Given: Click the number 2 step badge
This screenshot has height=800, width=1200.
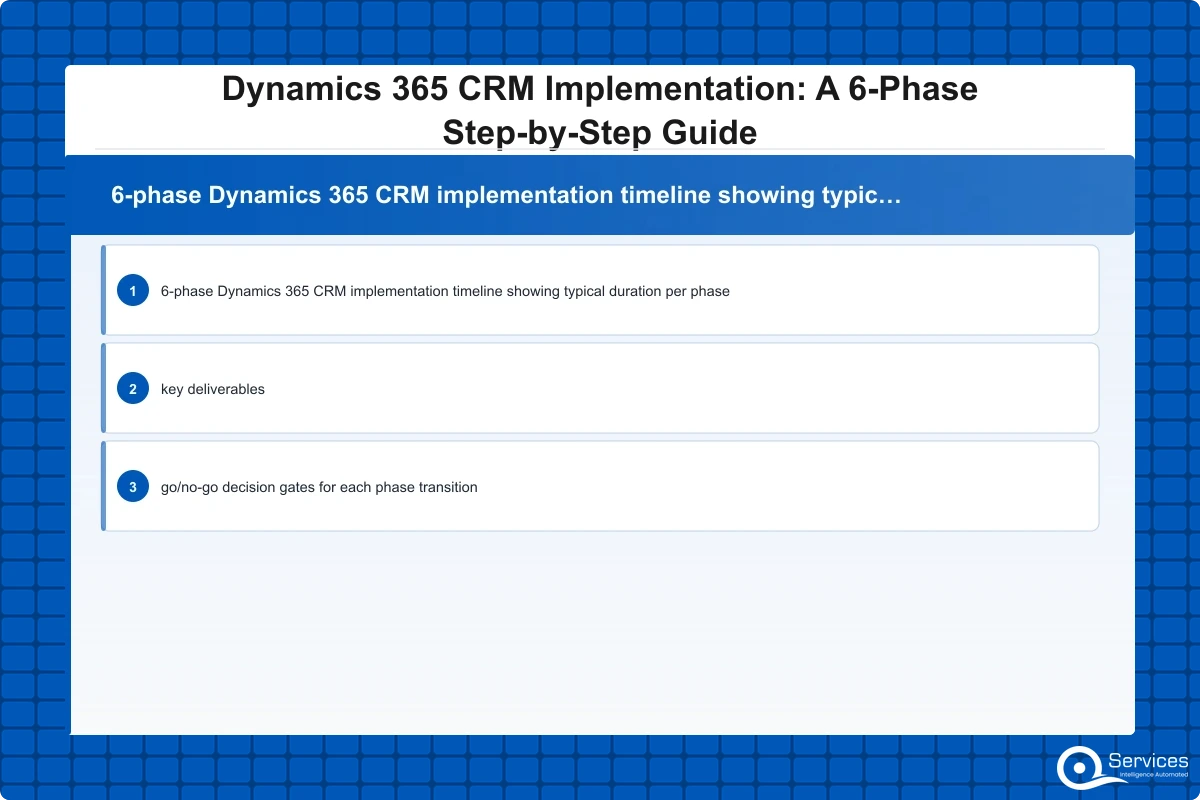Looking at the screenshot, I should (133, 389).
